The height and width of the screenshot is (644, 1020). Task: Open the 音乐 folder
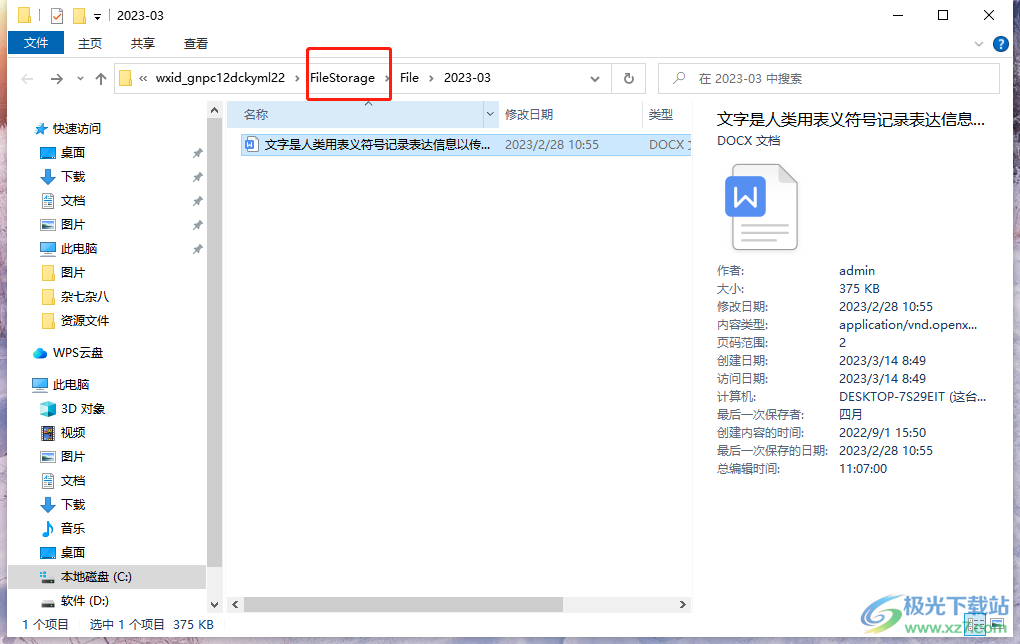(x=73, y=529)
